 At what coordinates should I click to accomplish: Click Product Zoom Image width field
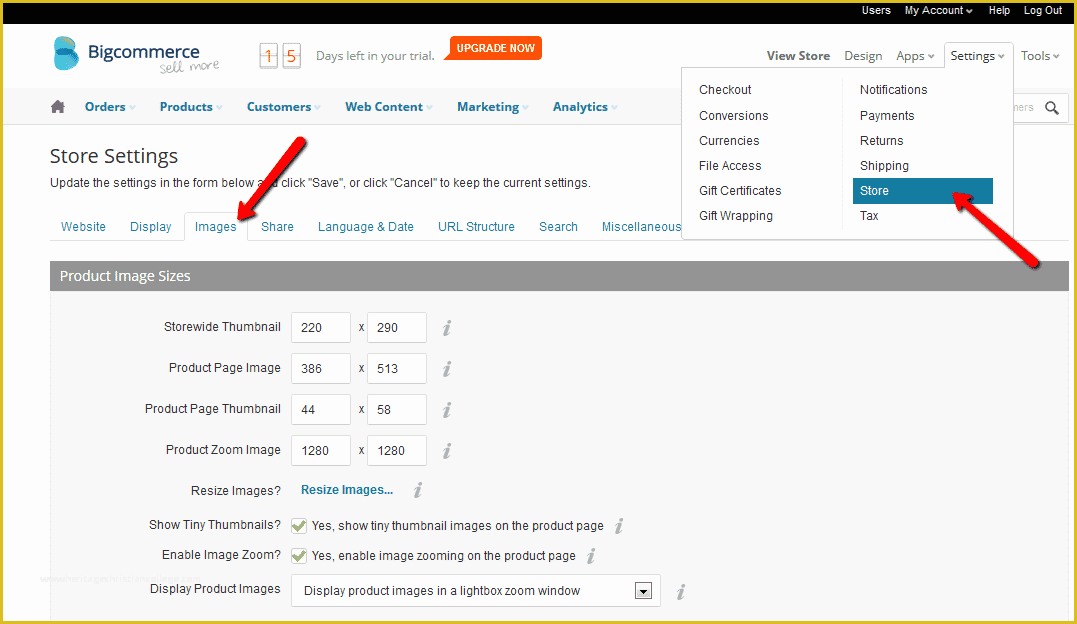pyautogui.click(x=321, y=451)
